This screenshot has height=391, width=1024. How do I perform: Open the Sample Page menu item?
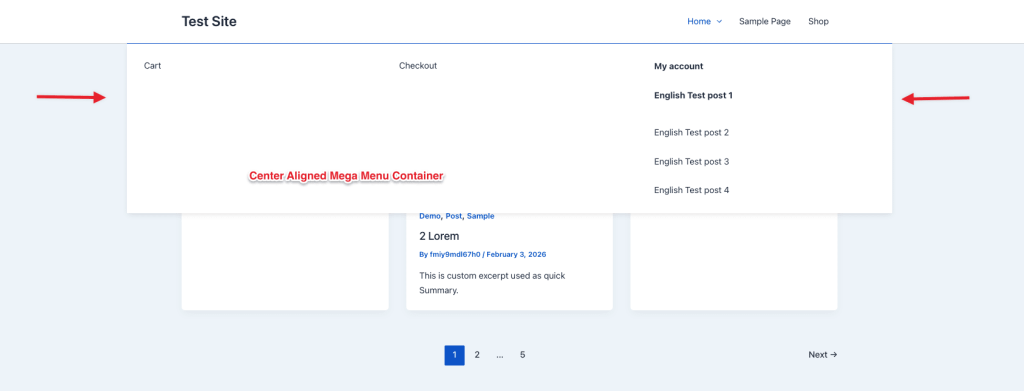(765, 22)
